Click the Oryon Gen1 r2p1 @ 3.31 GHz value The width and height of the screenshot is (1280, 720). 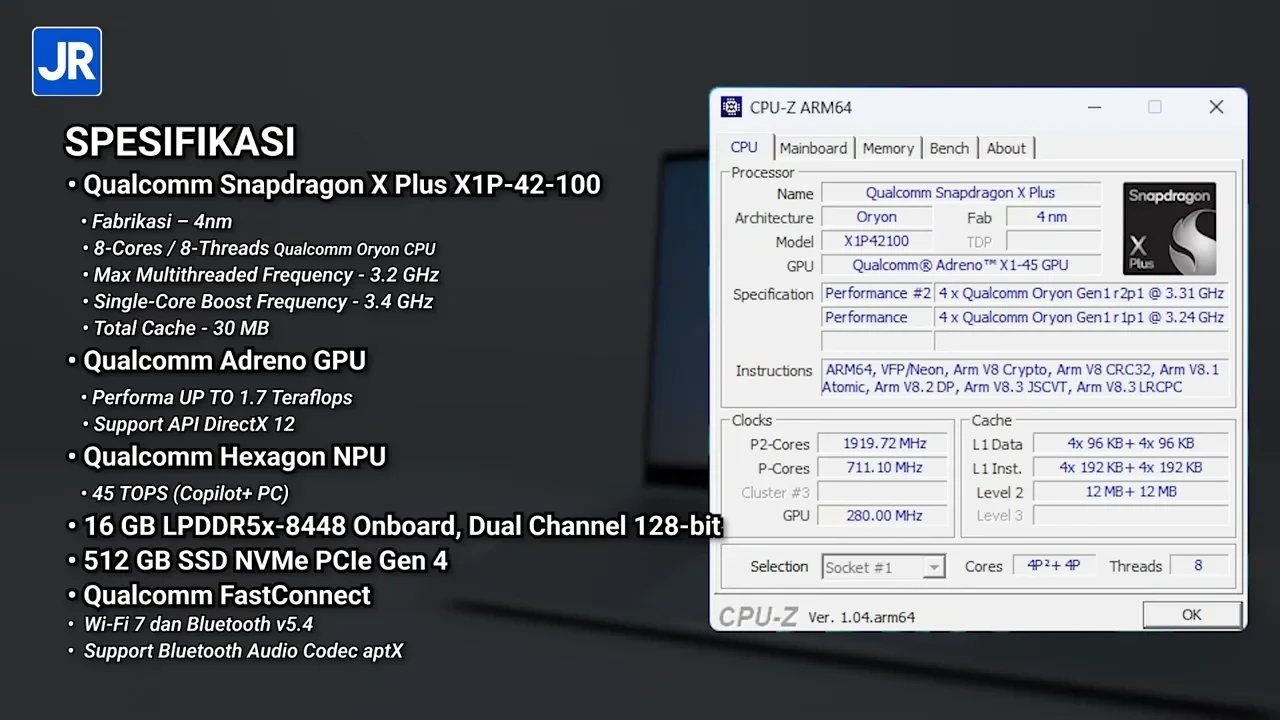(x=1081, y=293)
